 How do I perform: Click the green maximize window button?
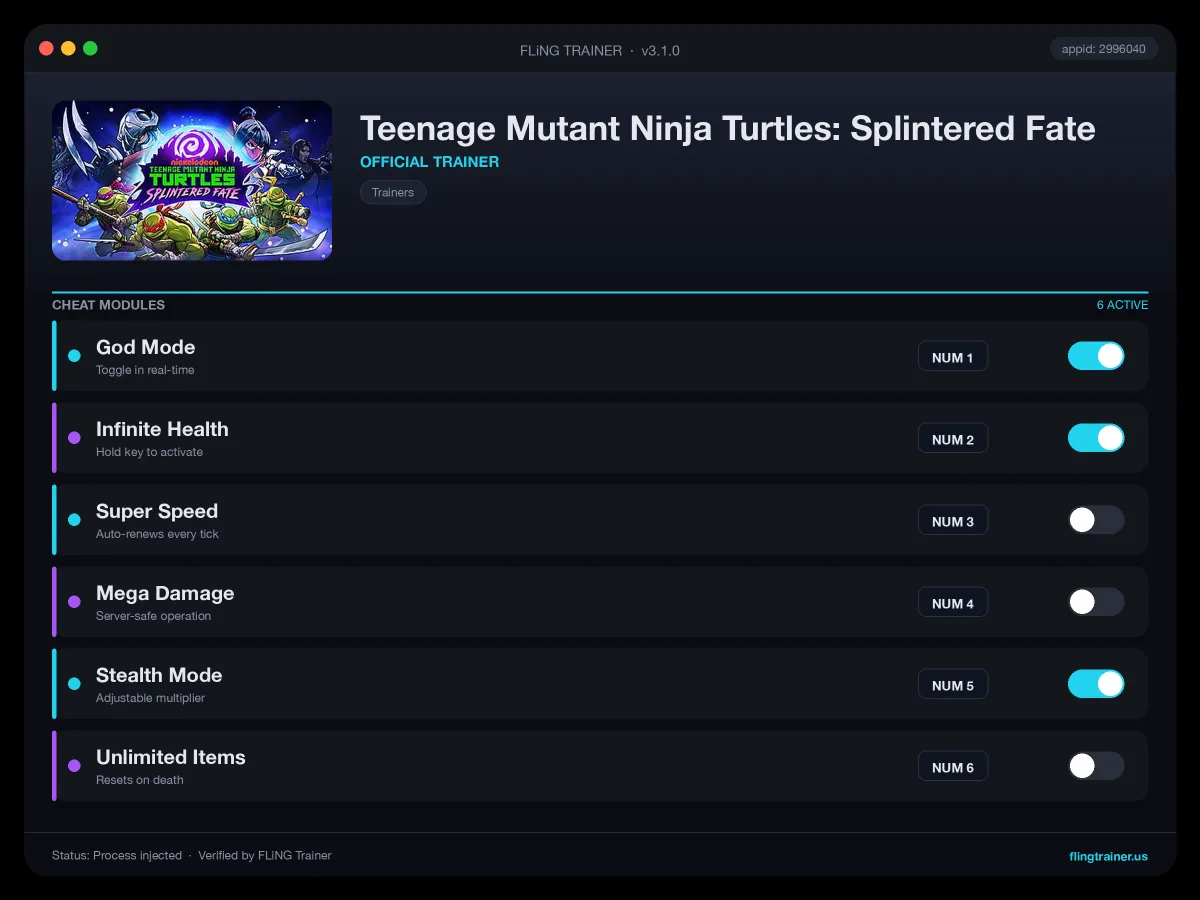point(90,48)
